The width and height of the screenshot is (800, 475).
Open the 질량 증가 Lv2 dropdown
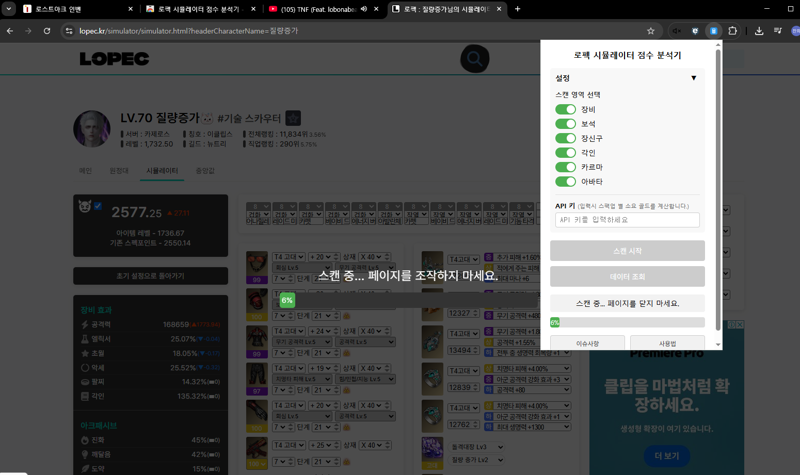pos(477,460)
